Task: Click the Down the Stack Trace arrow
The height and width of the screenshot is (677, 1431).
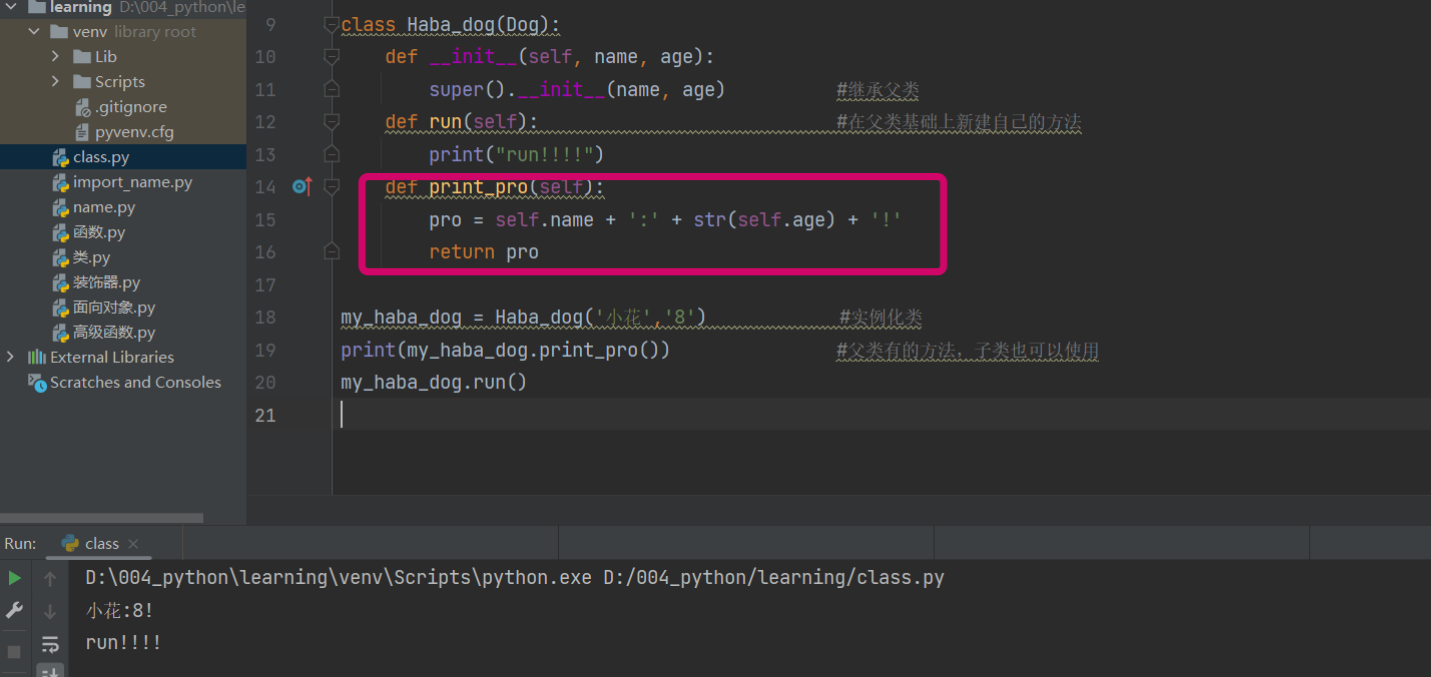Action: pos(49,610)
